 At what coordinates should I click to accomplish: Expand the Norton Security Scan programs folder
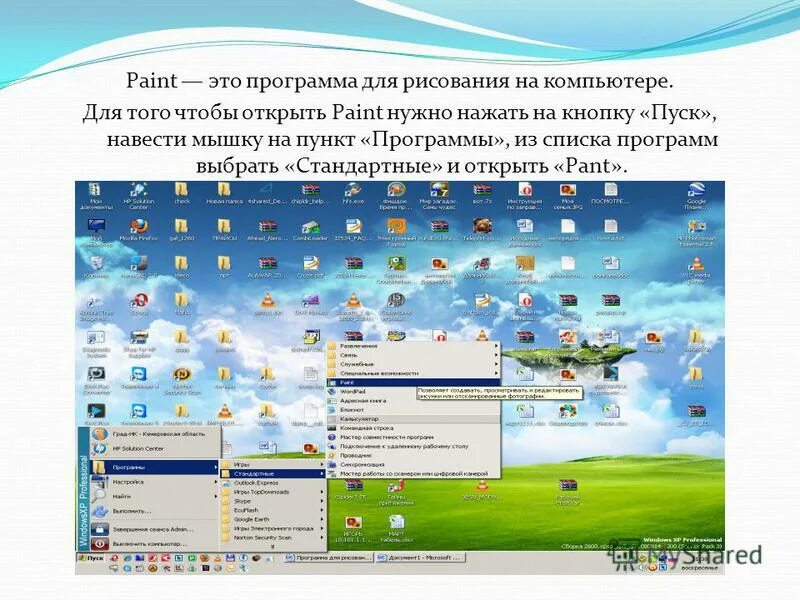coord(273,537)
